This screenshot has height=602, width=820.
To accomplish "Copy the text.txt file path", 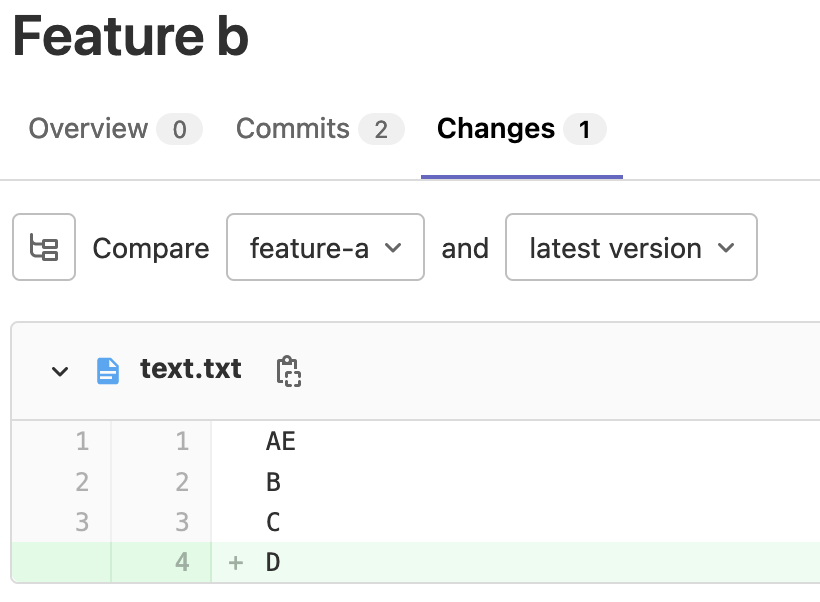I will pos(288,371).
